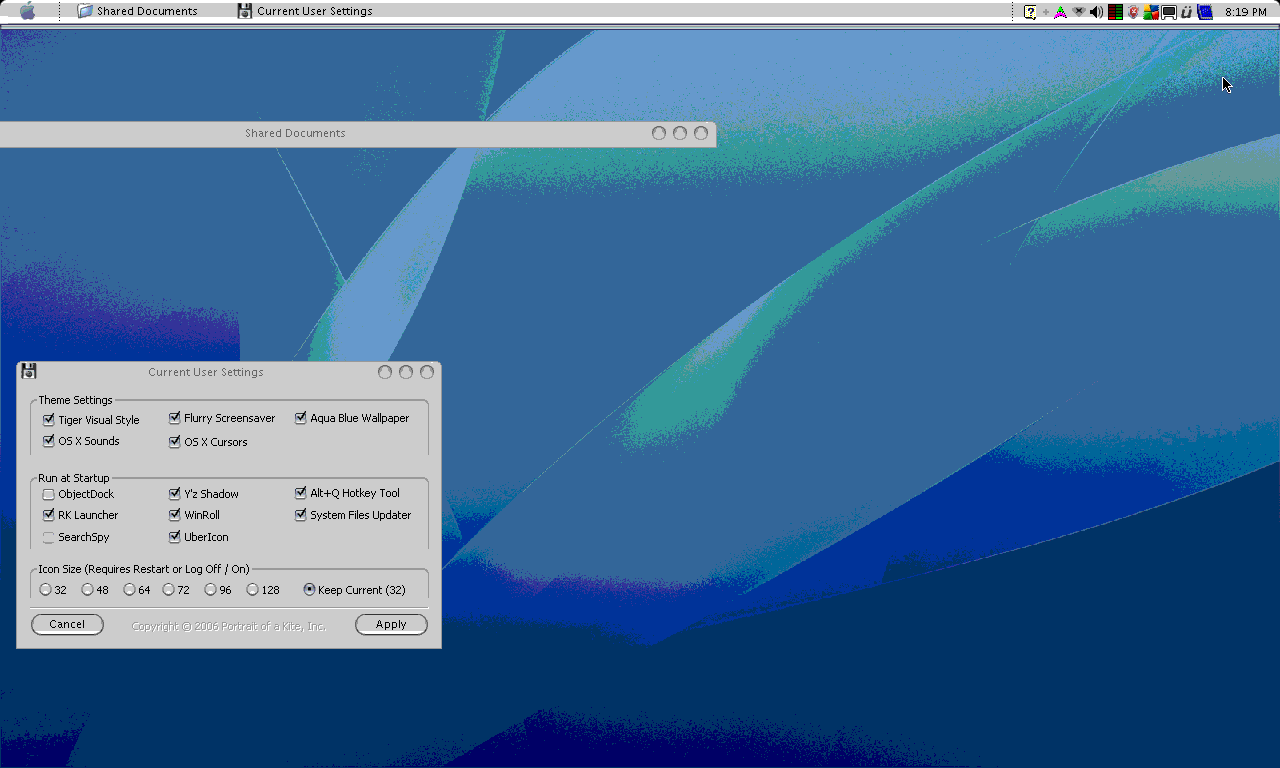This screenshot has width=1280, height=768.
Task: Click the "Run at Startup" group label
Action: 74,478
